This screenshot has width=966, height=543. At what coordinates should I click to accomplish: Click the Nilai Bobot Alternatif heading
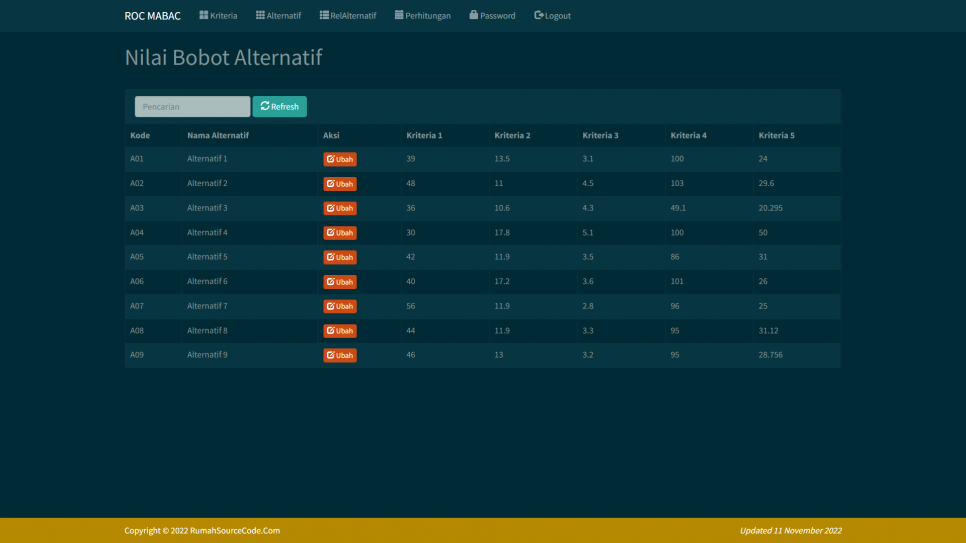pos(223,57)
